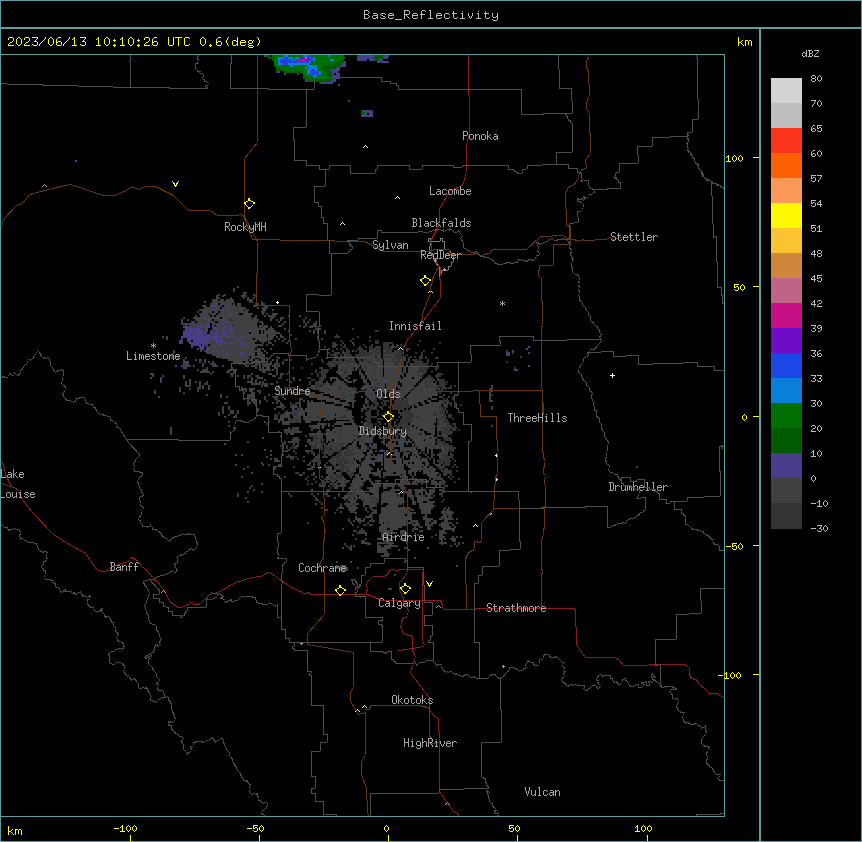Click the Calgary label

399,603
